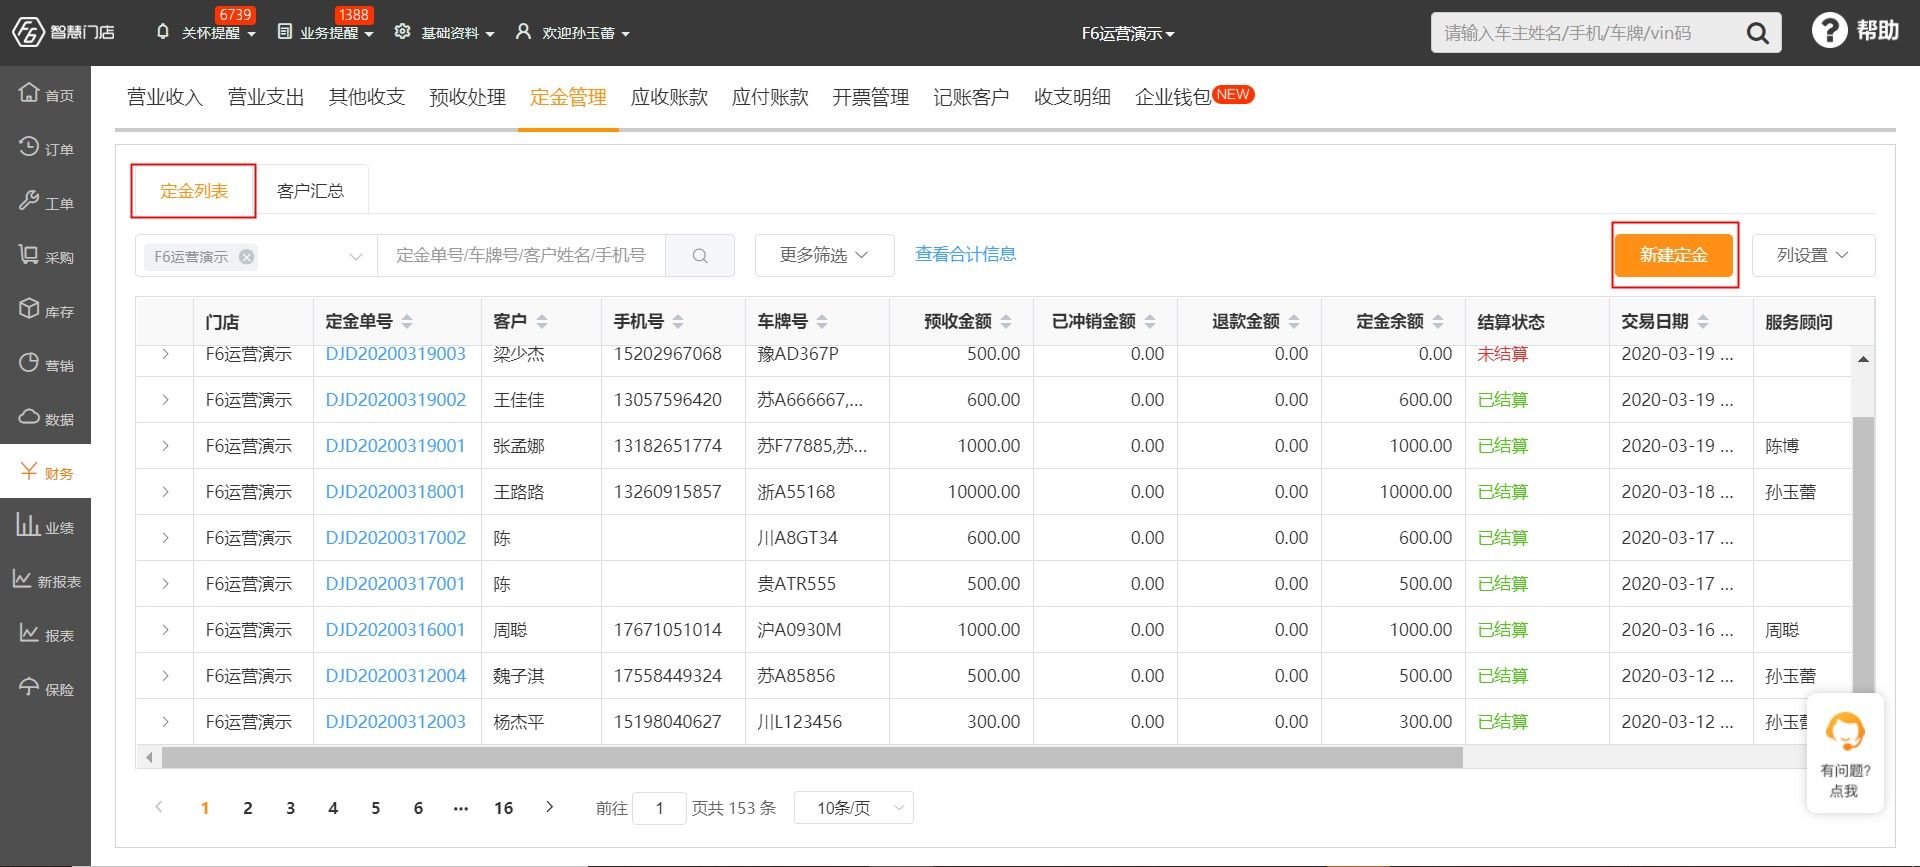Open the F6运营演示 store switcher in header

coord(1127,34)
